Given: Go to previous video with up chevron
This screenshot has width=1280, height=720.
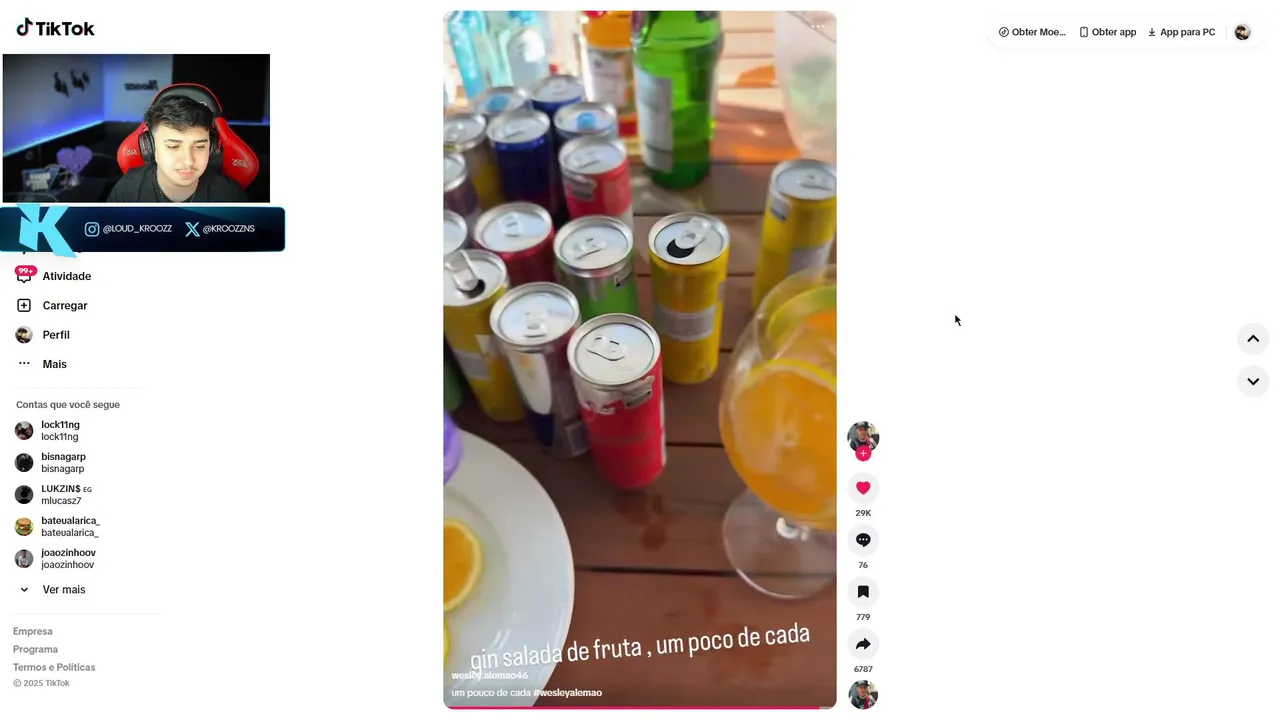Looking at the screenshot, I should click(x=1253, y=339).
